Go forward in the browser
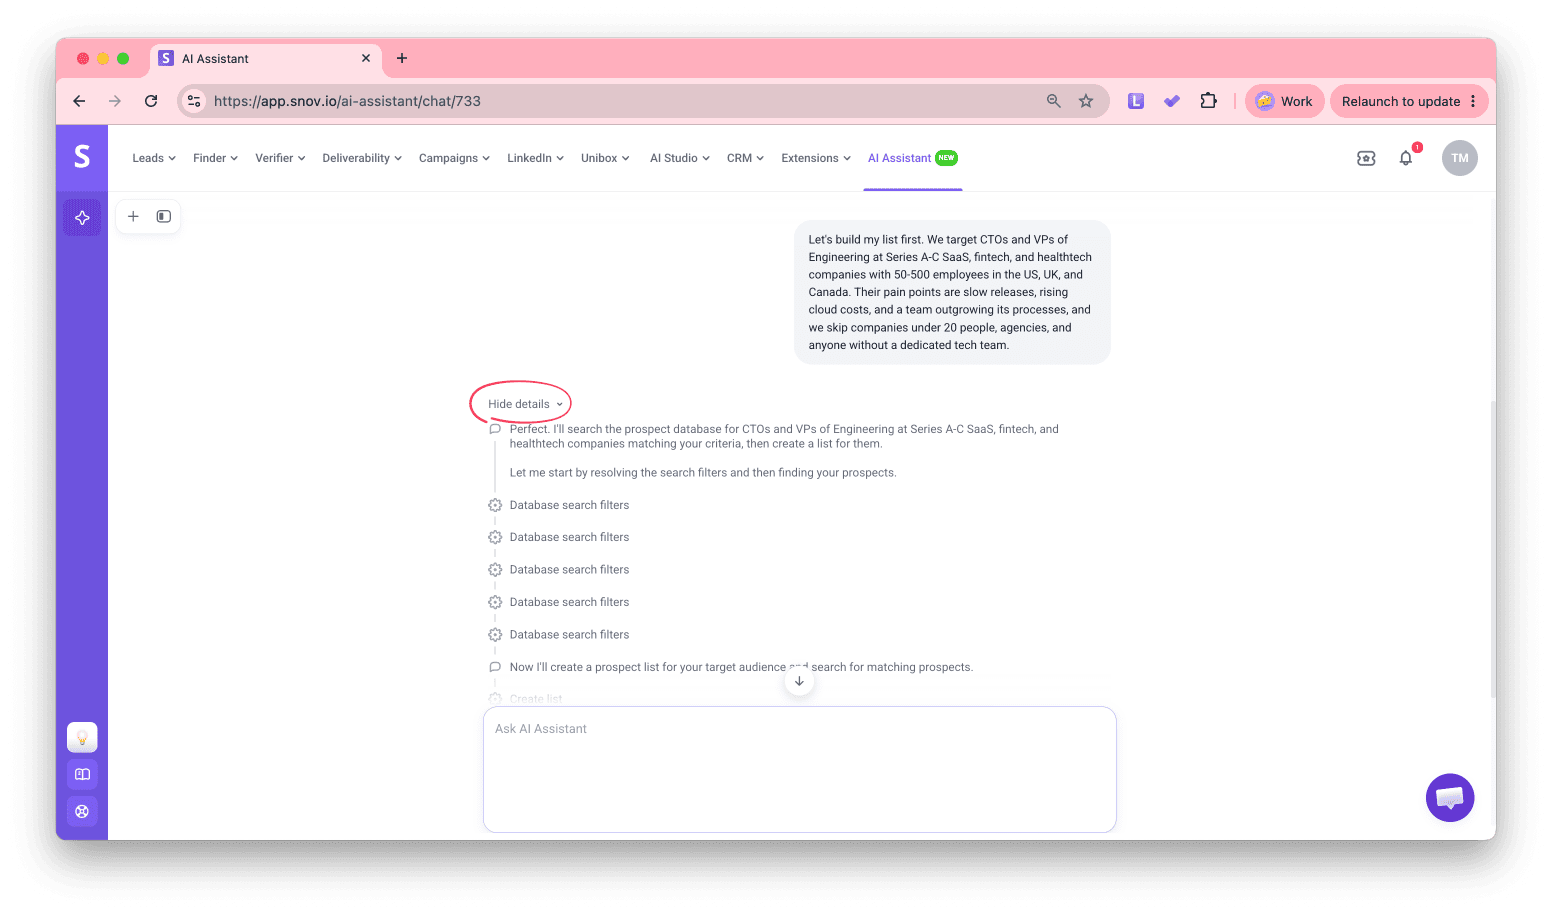Viewport: 1552px width, 914px height. 115,101
